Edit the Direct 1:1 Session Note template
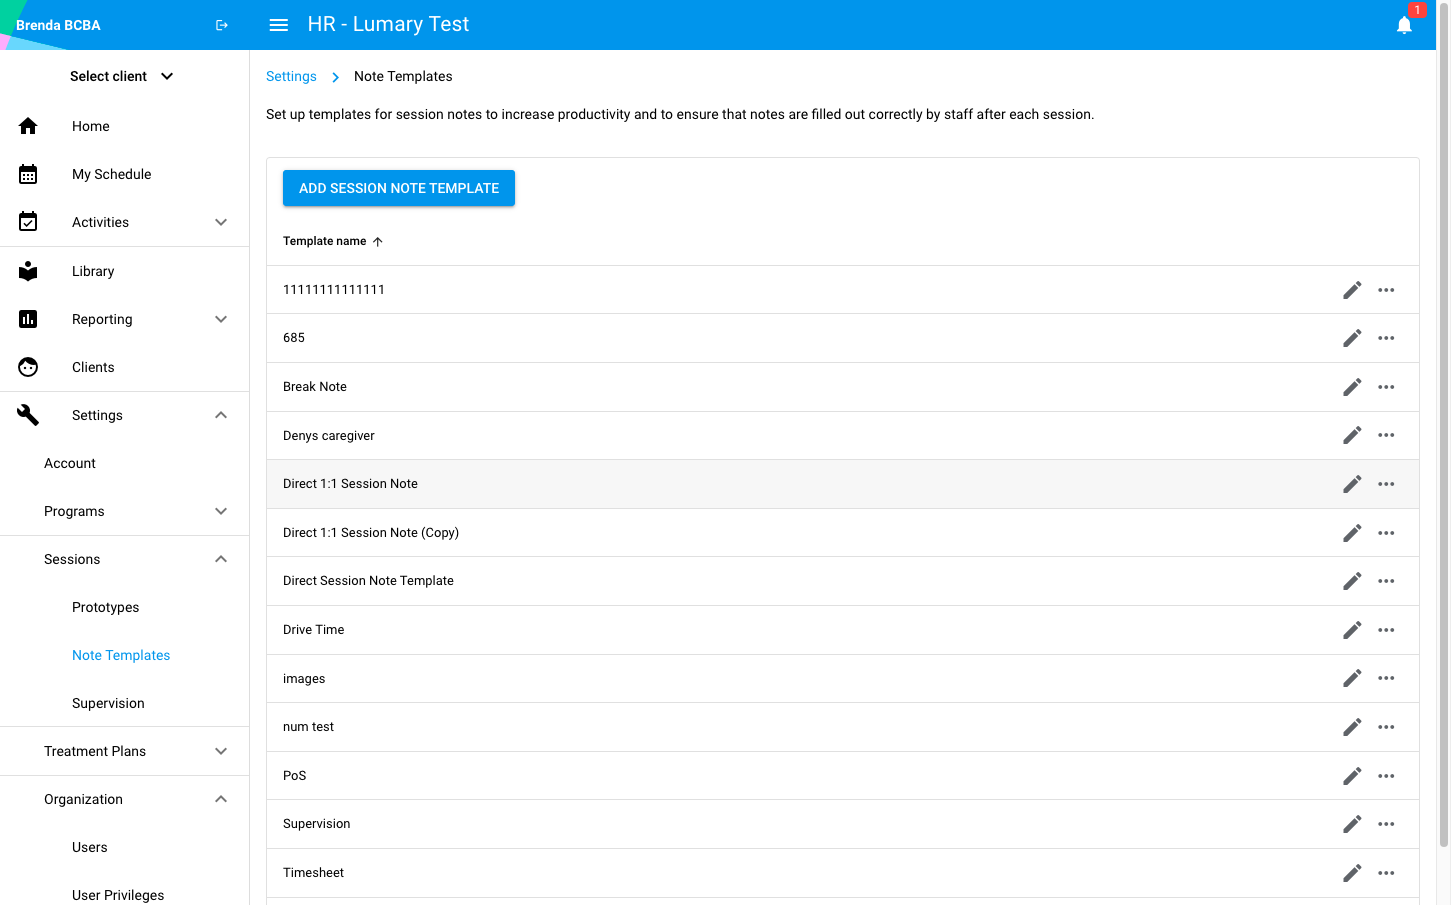This screenshot has width=1451, height=905. click(1352, 484)
